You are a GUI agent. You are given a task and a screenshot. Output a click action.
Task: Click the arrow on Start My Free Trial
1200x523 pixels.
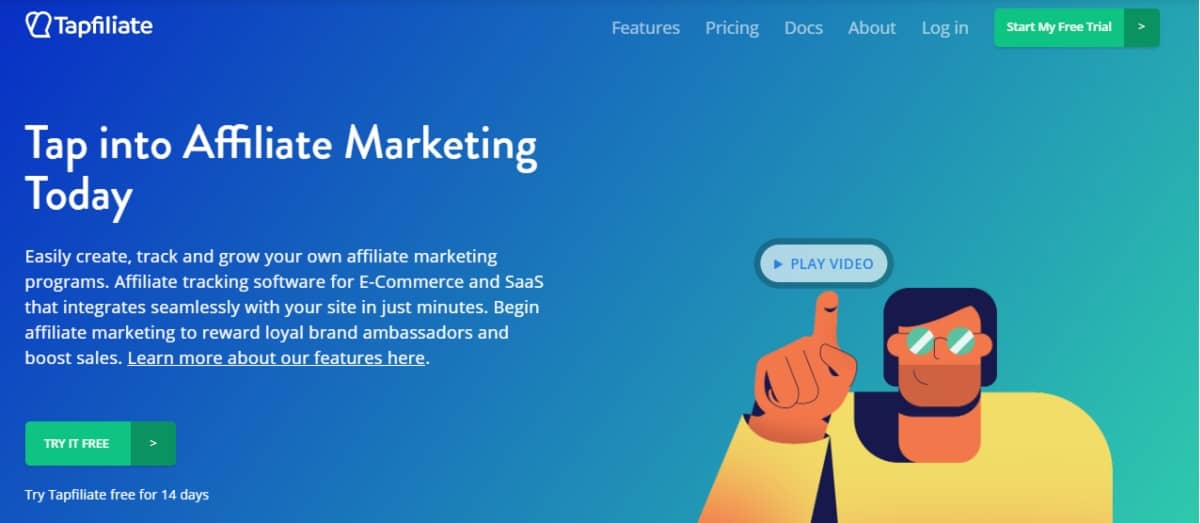tap(1141, 27)
